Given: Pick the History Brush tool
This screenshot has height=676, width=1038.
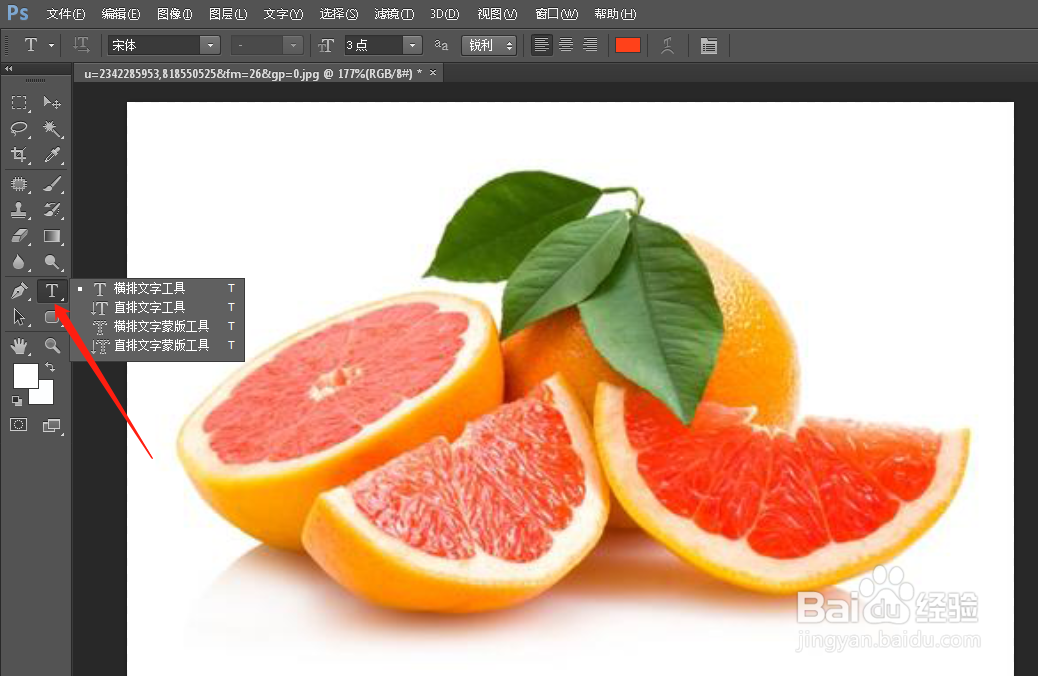Looking at the screenshot, I should point(52,211).
